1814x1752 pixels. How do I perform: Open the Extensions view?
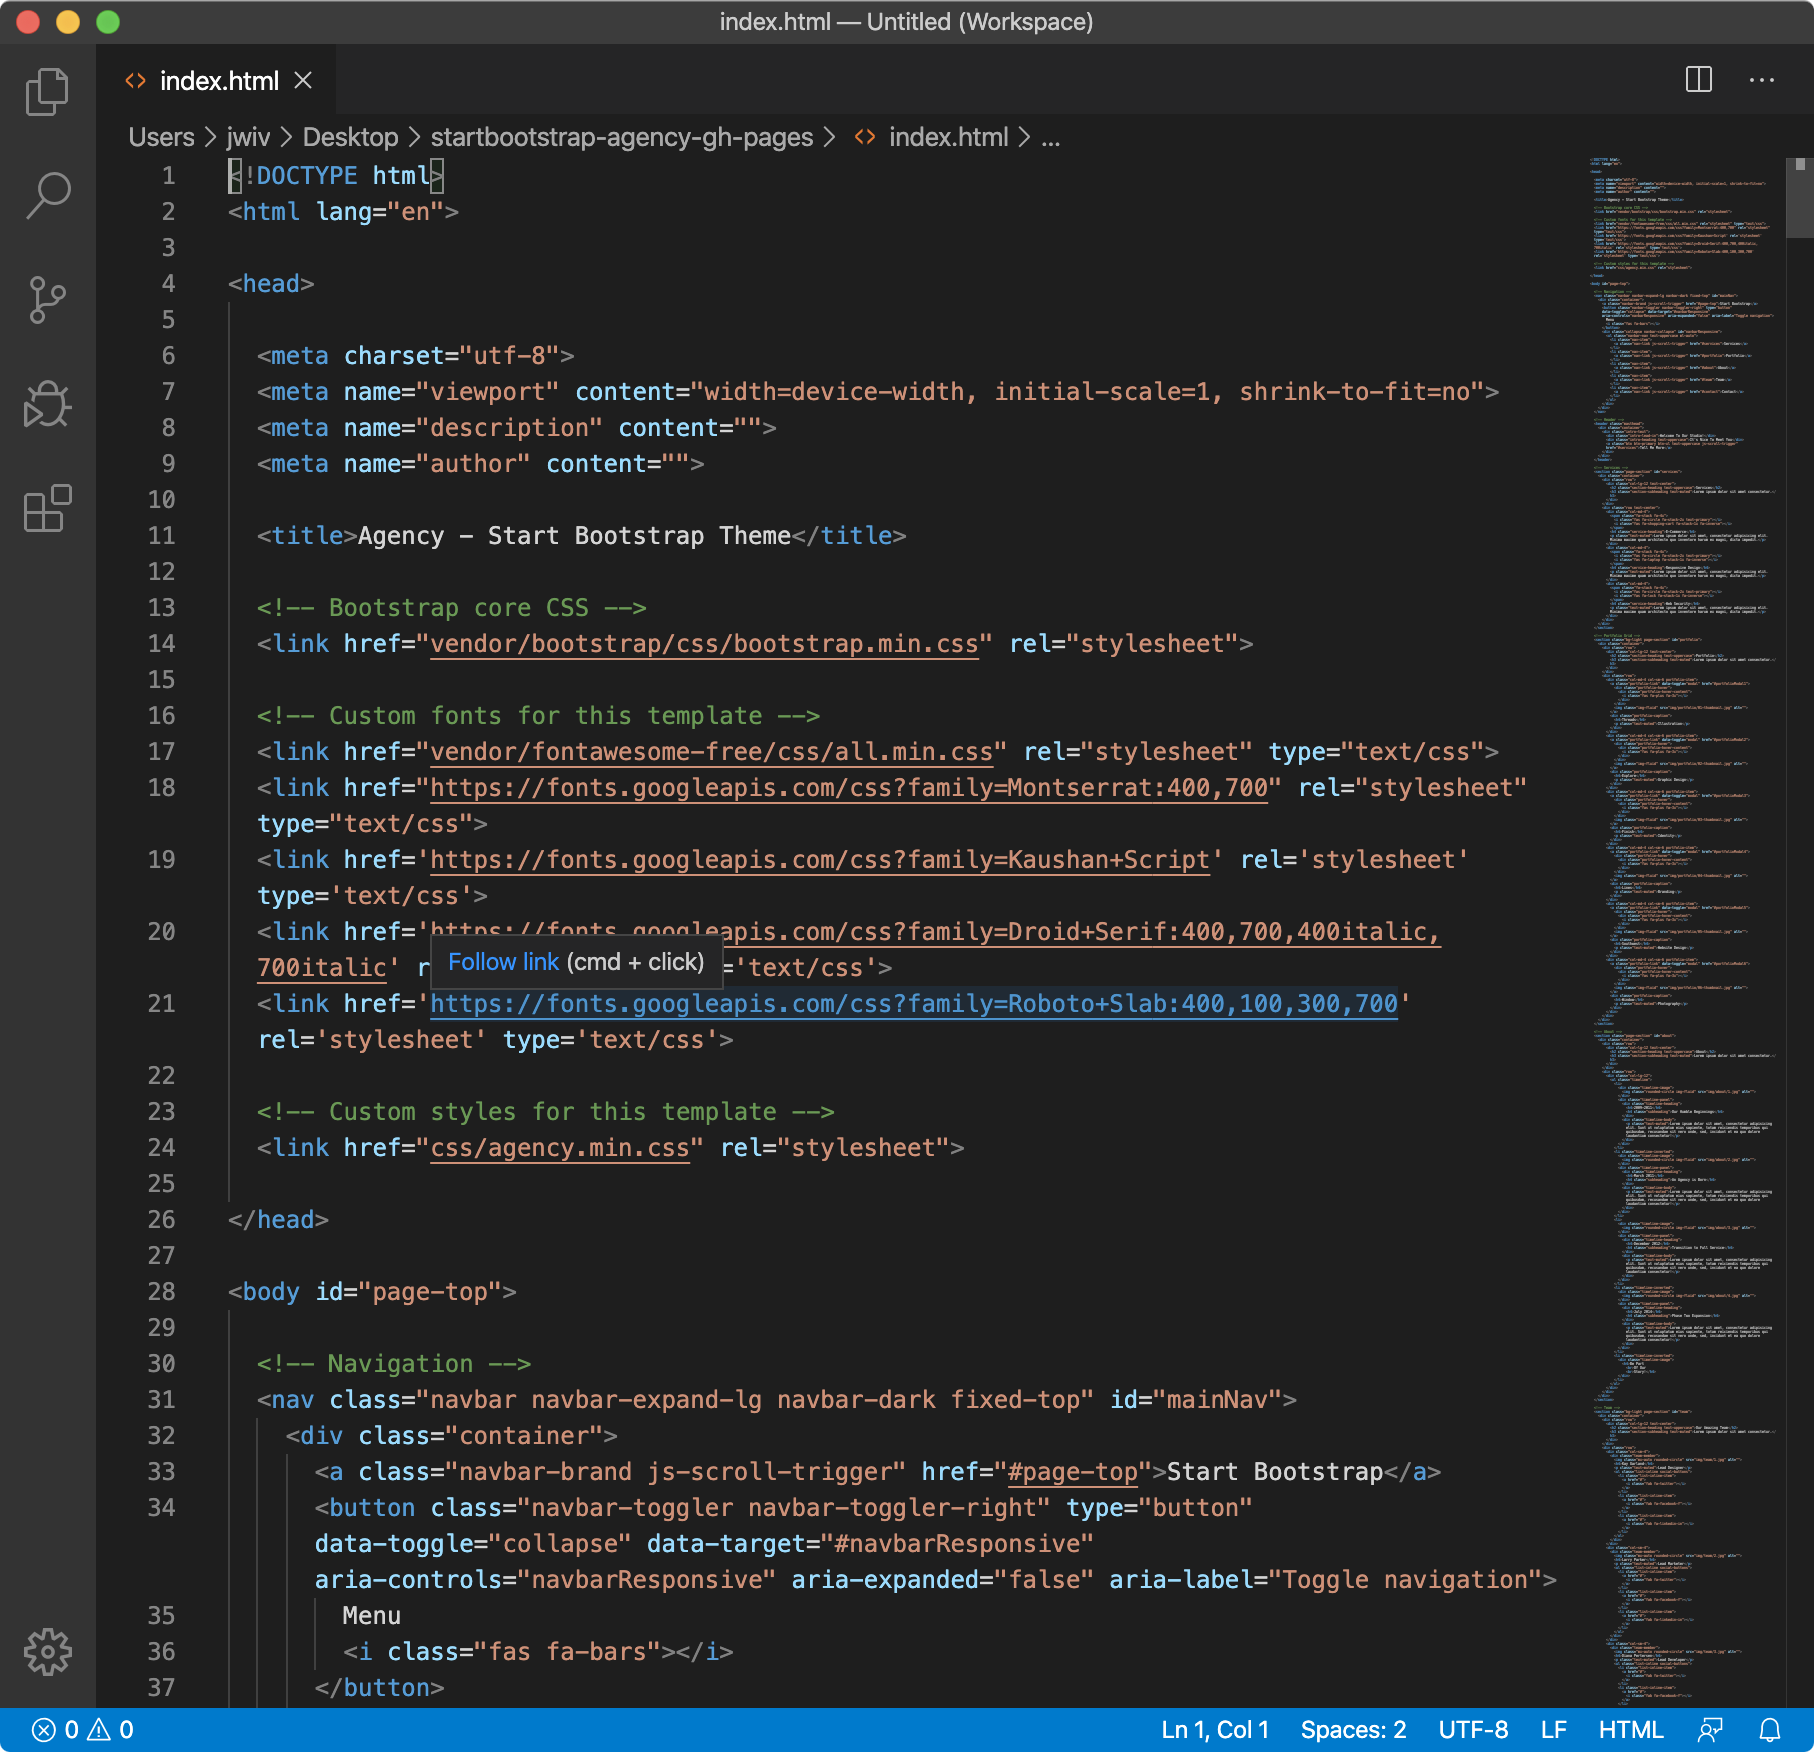point(47,511)
